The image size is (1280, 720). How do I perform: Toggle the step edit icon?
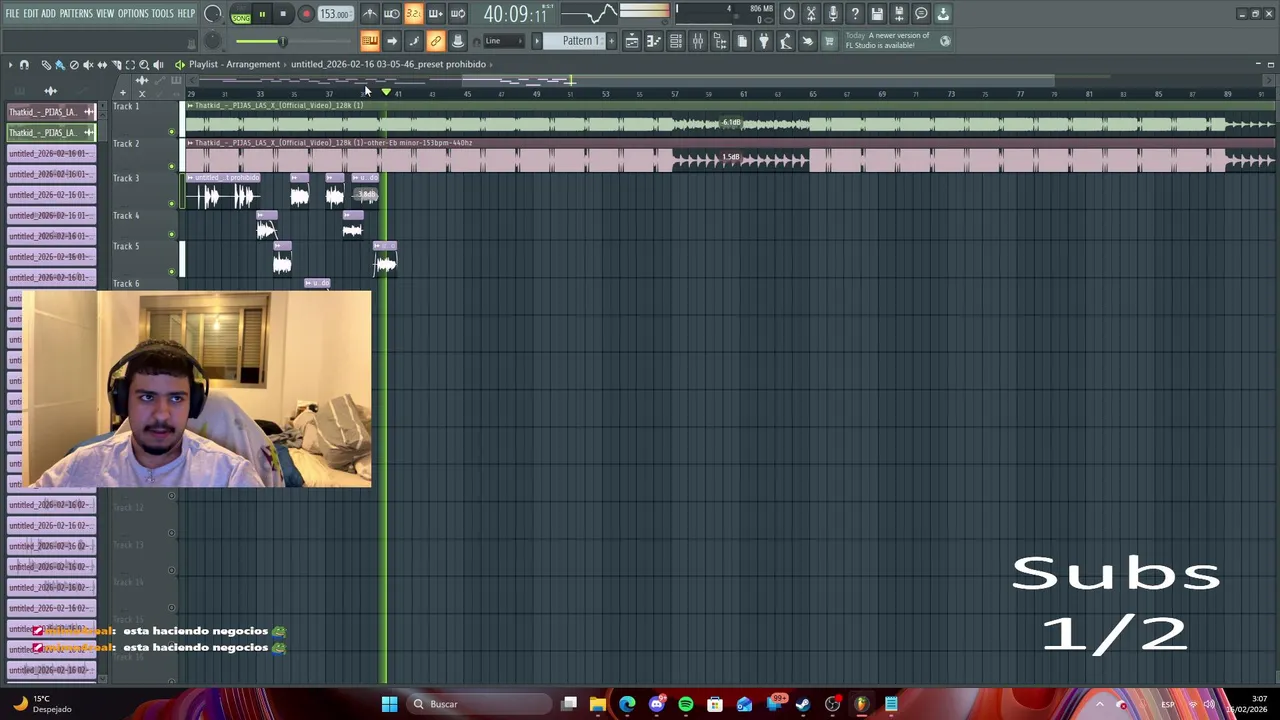414,41
